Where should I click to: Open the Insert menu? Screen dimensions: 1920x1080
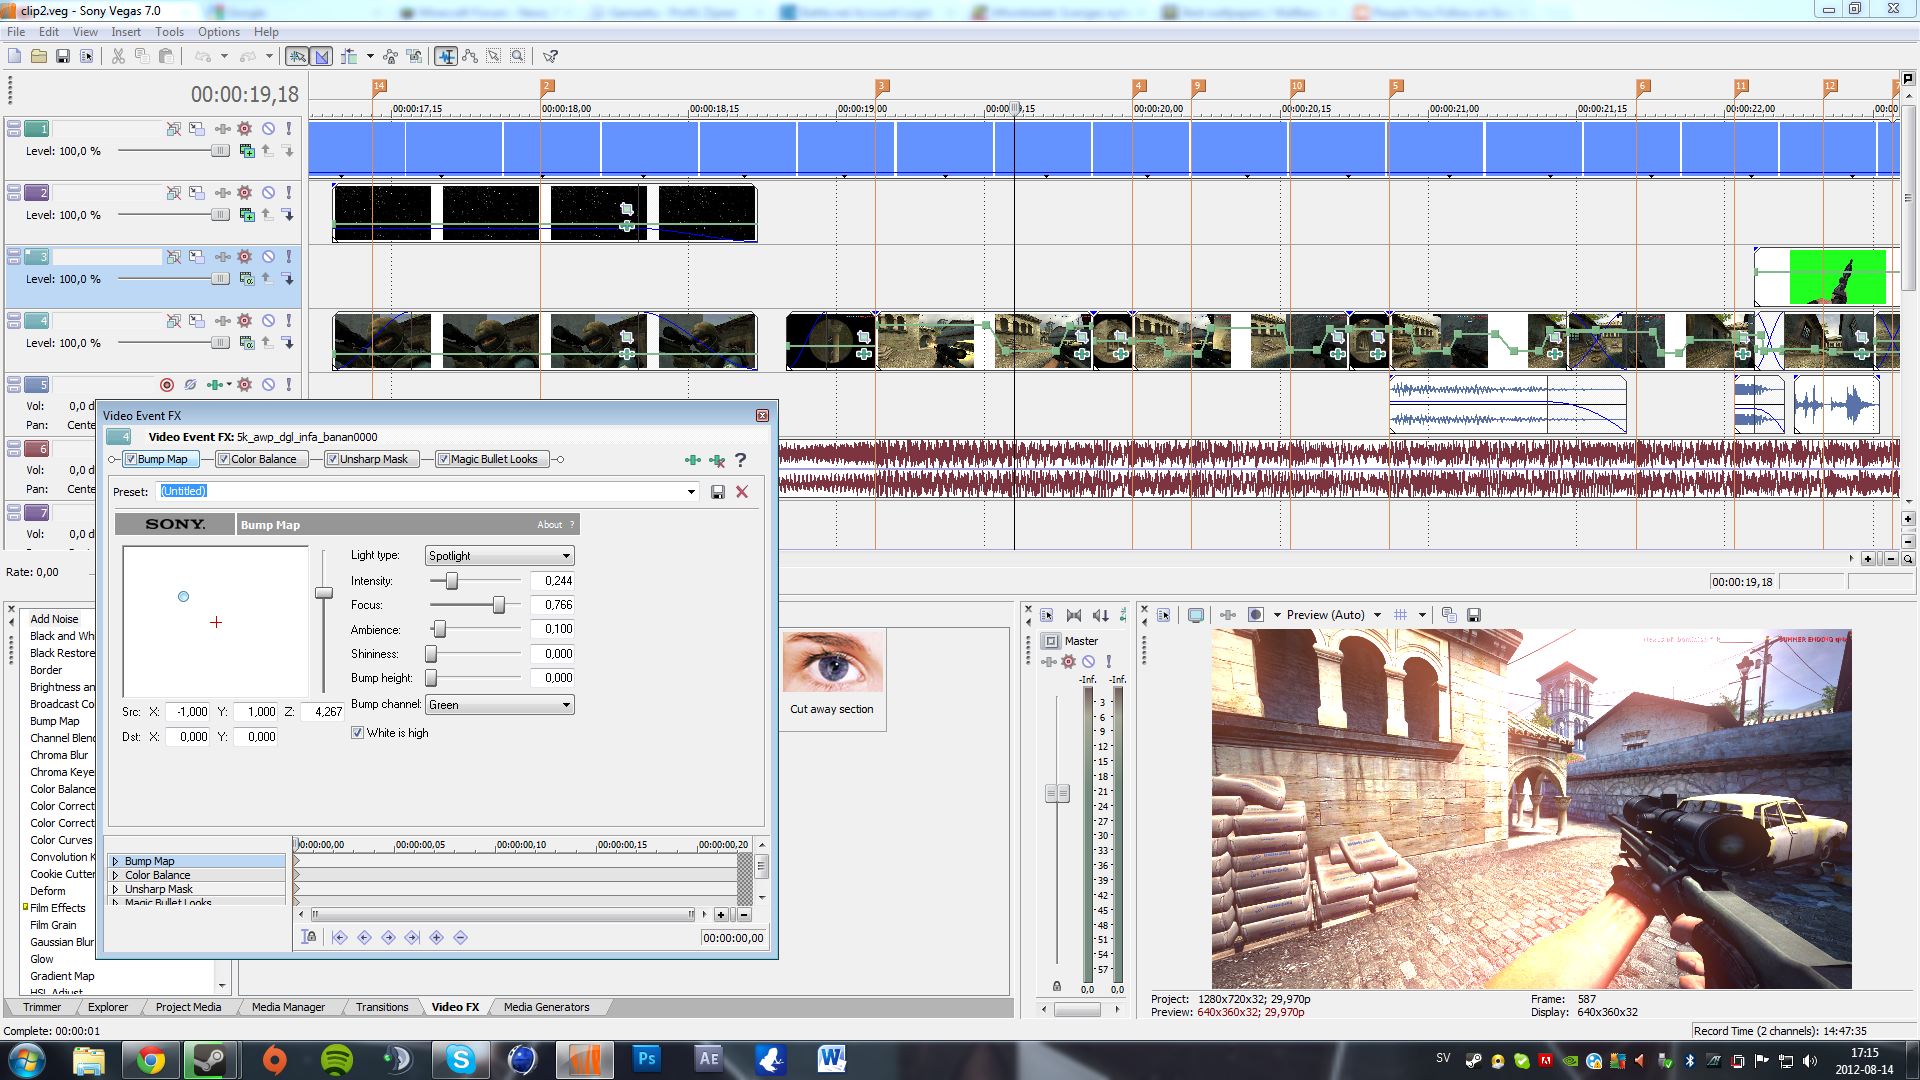(126, 32)
